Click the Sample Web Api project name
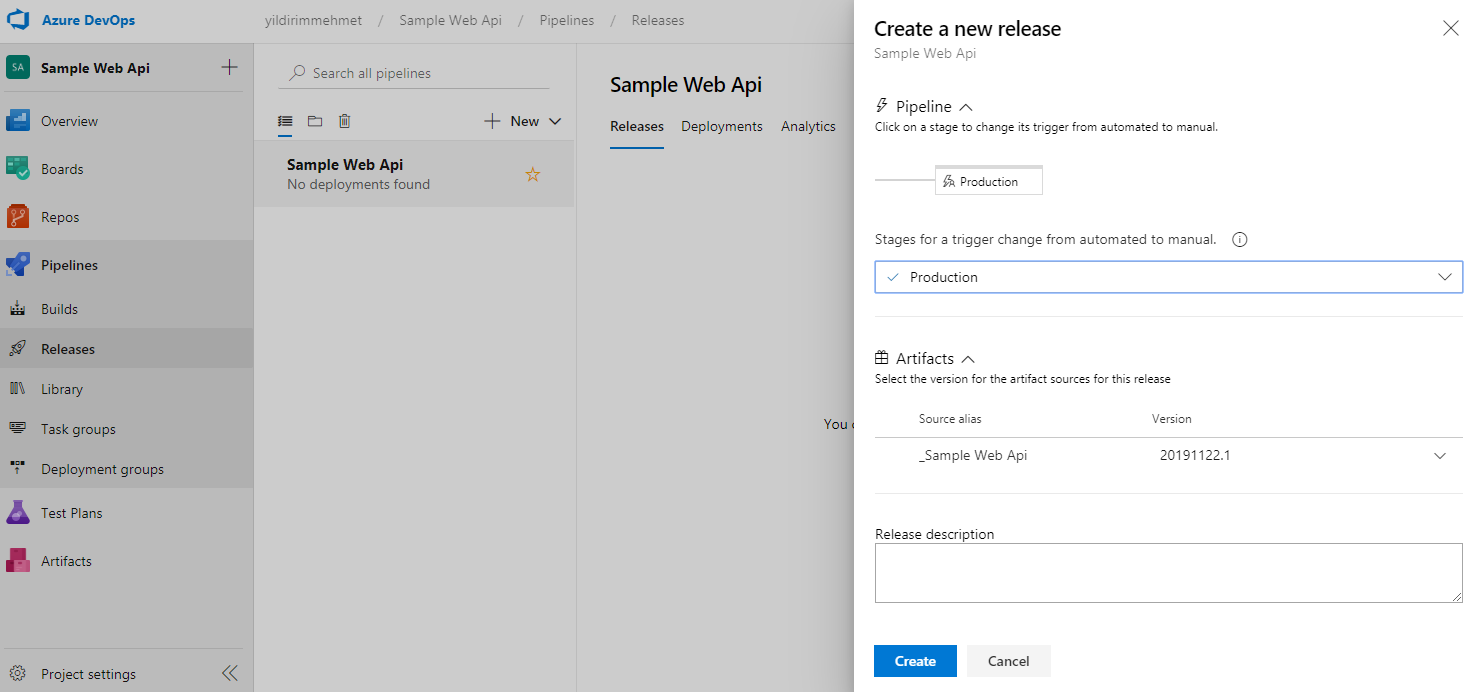The width and height of the screenshot is (1479, 692). coord(95,68)
